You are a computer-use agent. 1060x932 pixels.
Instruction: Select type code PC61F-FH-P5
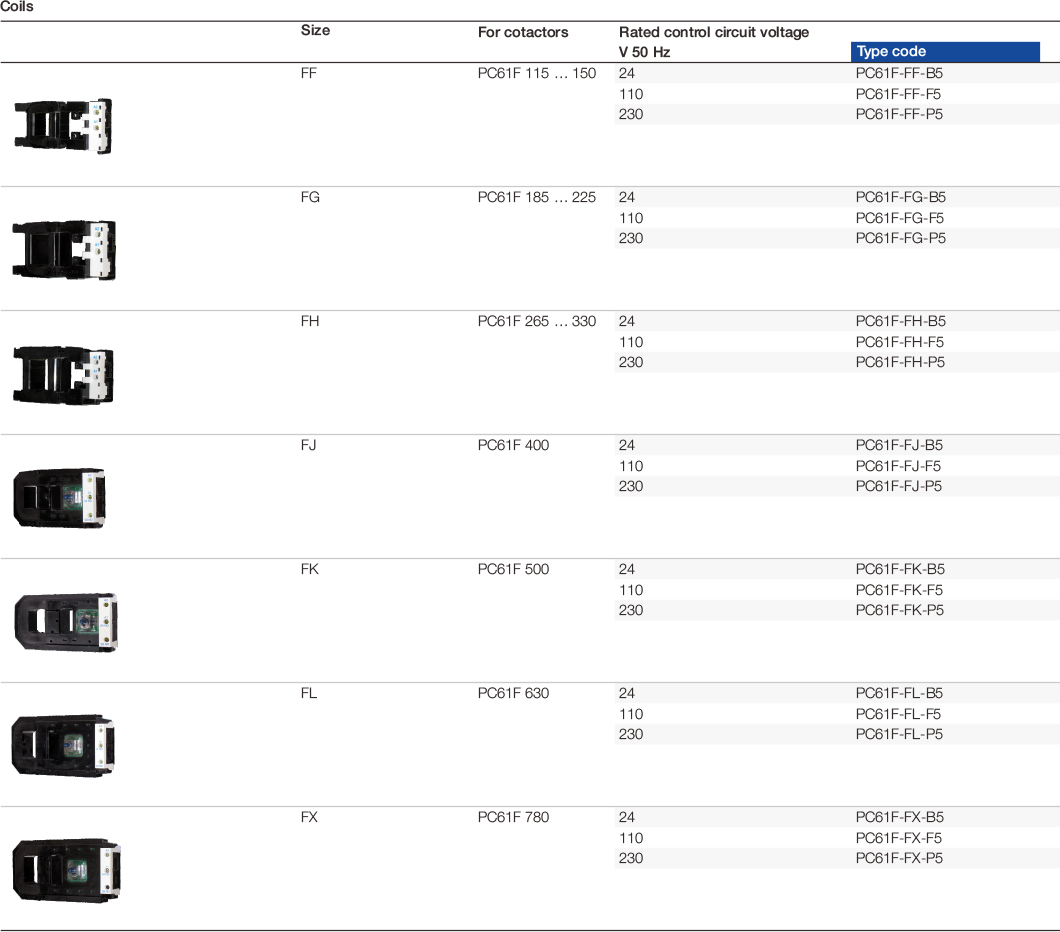click(900, 362)
